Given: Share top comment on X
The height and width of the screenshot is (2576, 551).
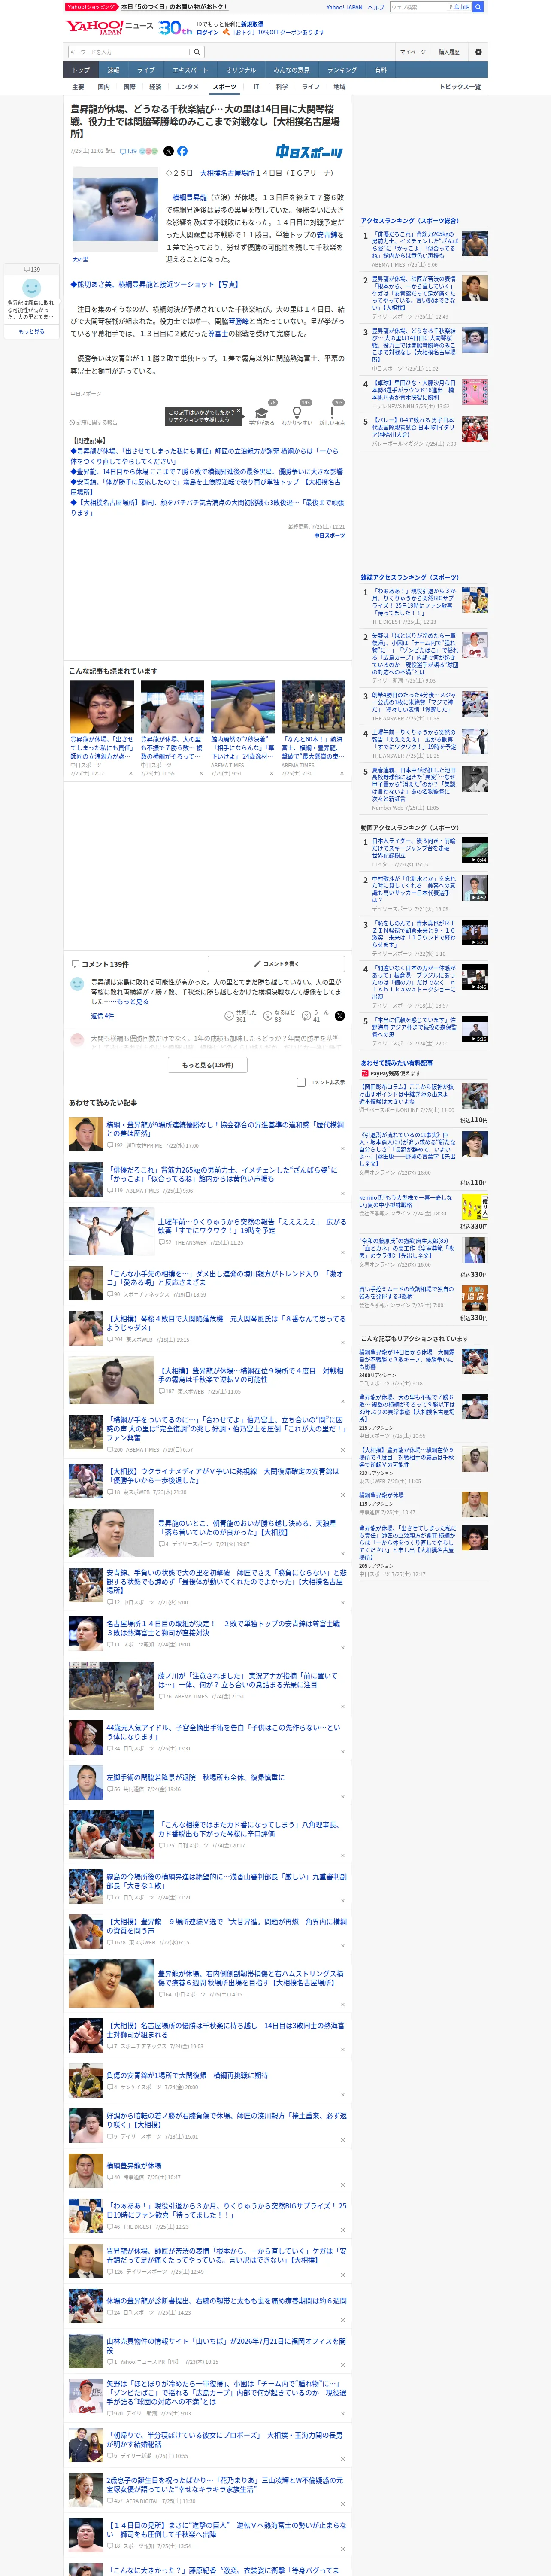Looking at the screenshot, I should (x=340, y=1015).
